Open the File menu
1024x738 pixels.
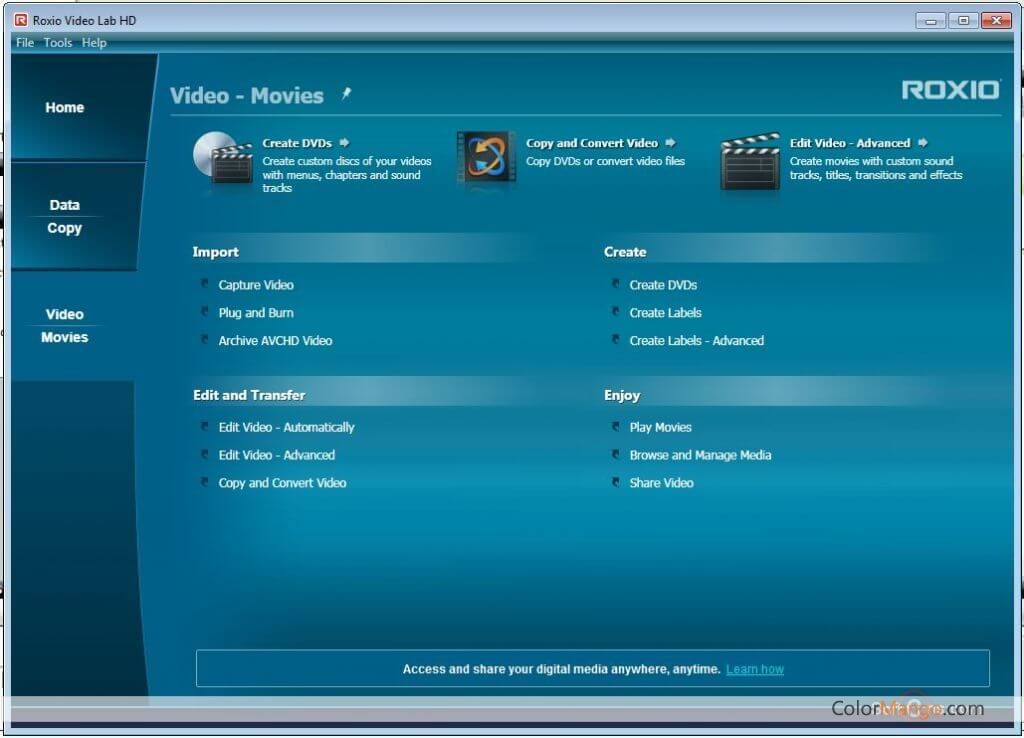coord(25,42)
